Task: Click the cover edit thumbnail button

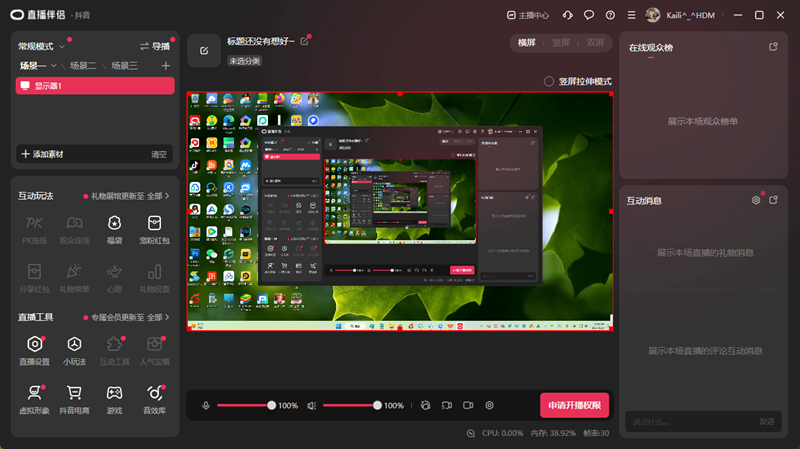Action: (x=204, y=51)
